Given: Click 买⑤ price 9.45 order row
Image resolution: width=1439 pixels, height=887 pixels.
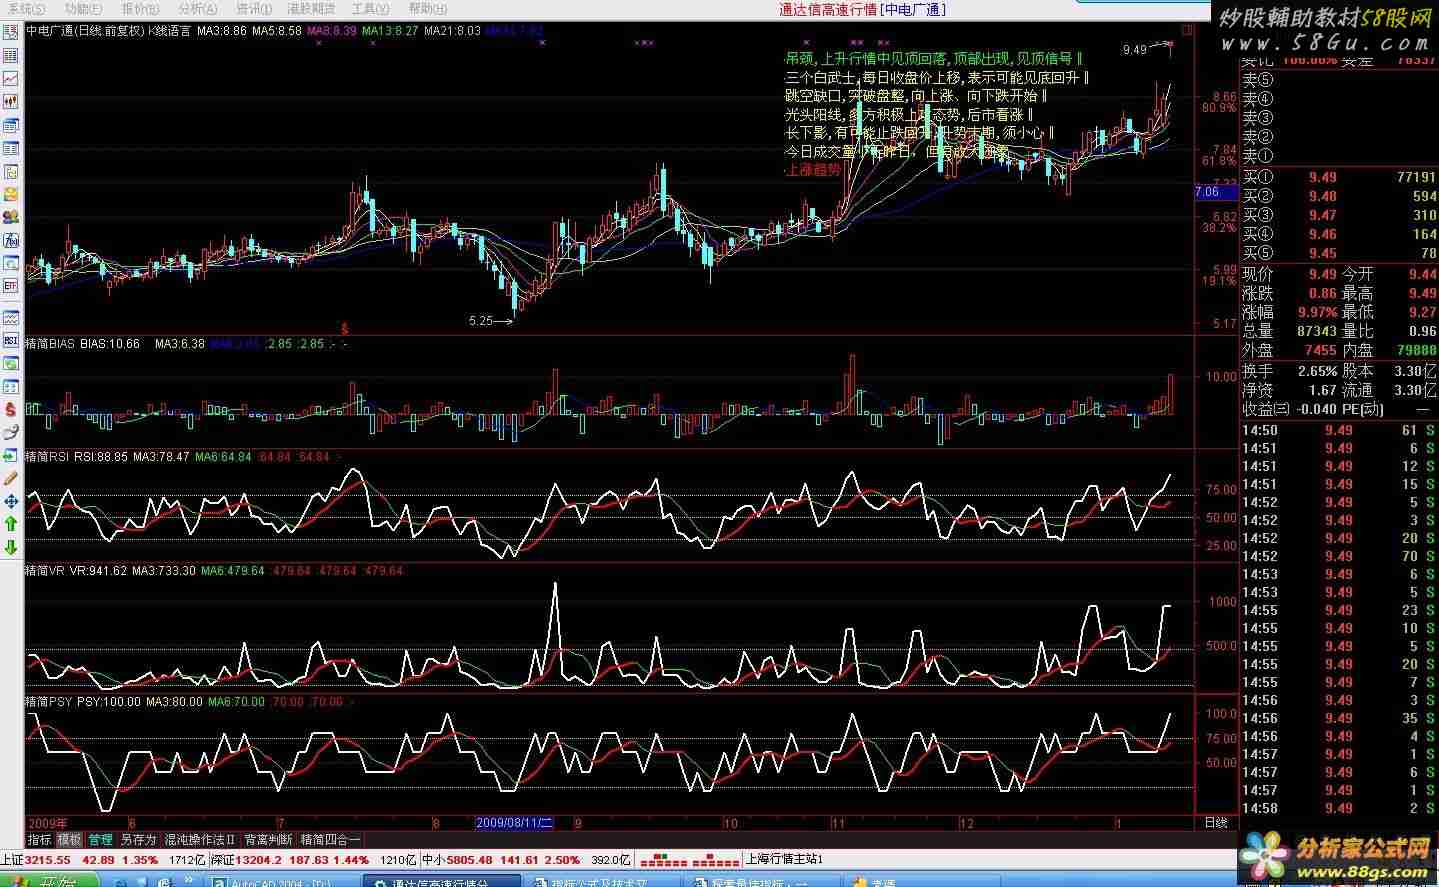Looking at the screenshot, I should (x=1338, y=253).
